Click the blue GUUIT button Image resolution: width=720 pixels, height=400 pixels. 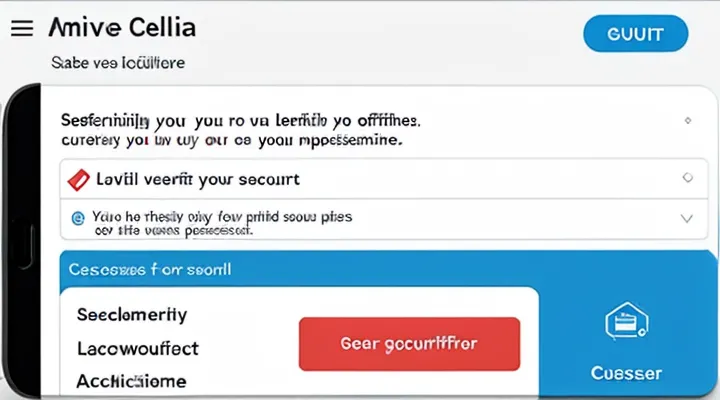point(635,34)
